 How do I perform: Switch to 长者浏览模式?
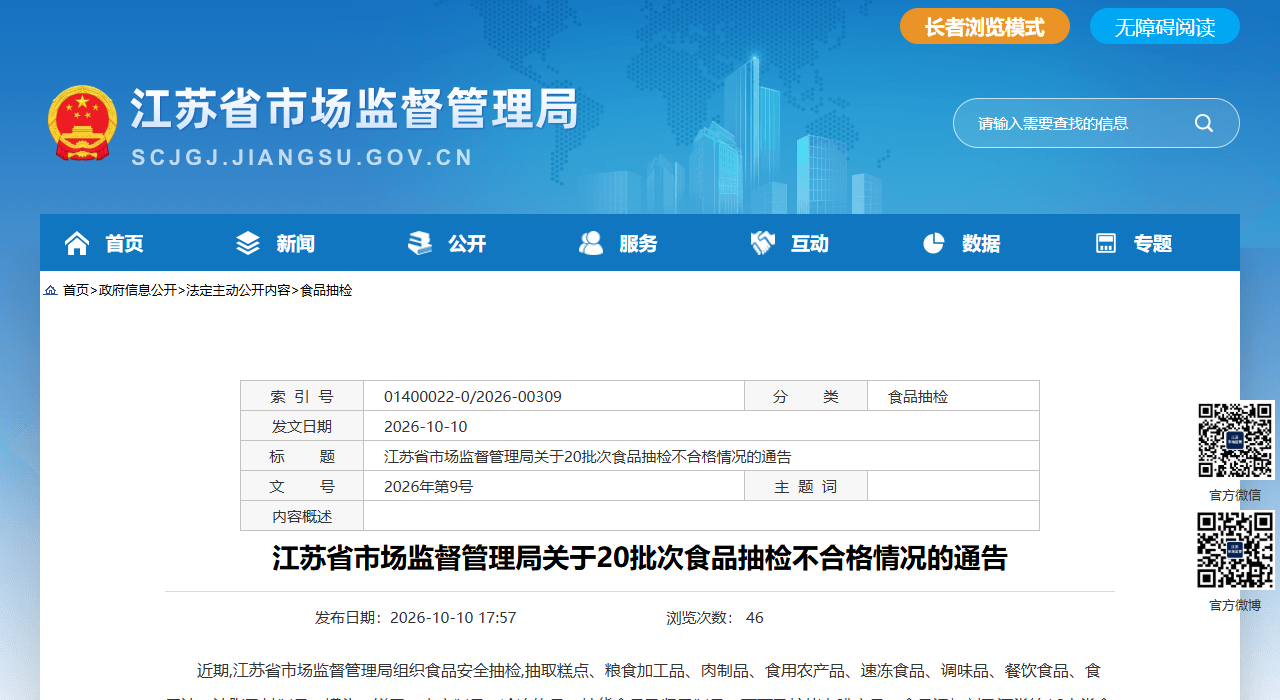(x=985, y=26)
